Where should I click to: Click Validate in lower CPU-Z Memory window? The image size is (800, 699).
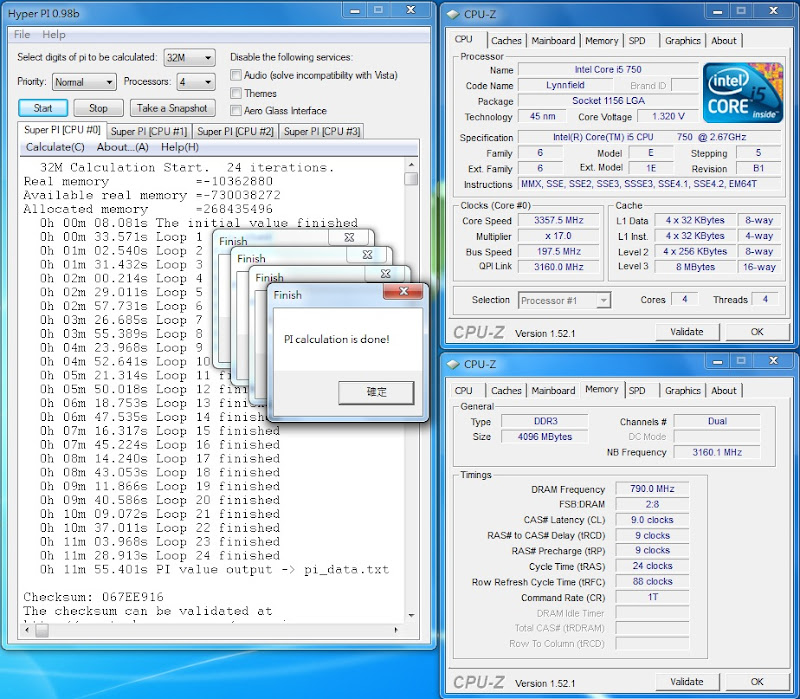pyautogui.click(x=687, y=682)
